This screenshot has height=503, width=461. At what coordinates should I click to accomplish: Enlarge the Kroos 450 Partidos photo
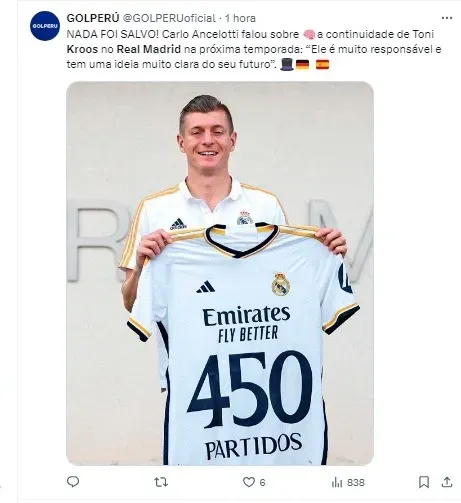pos(220,273)
